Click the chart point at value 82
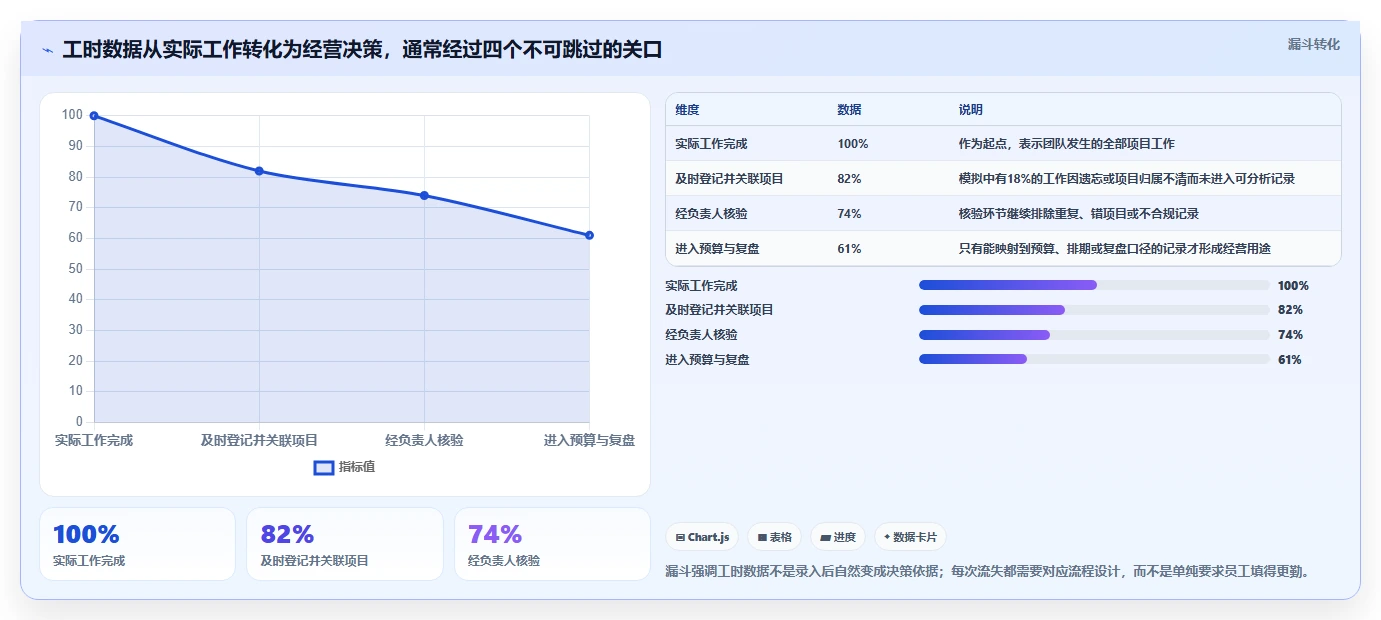Viewport: 1381px width, 620px height. (x=259, y=171)
